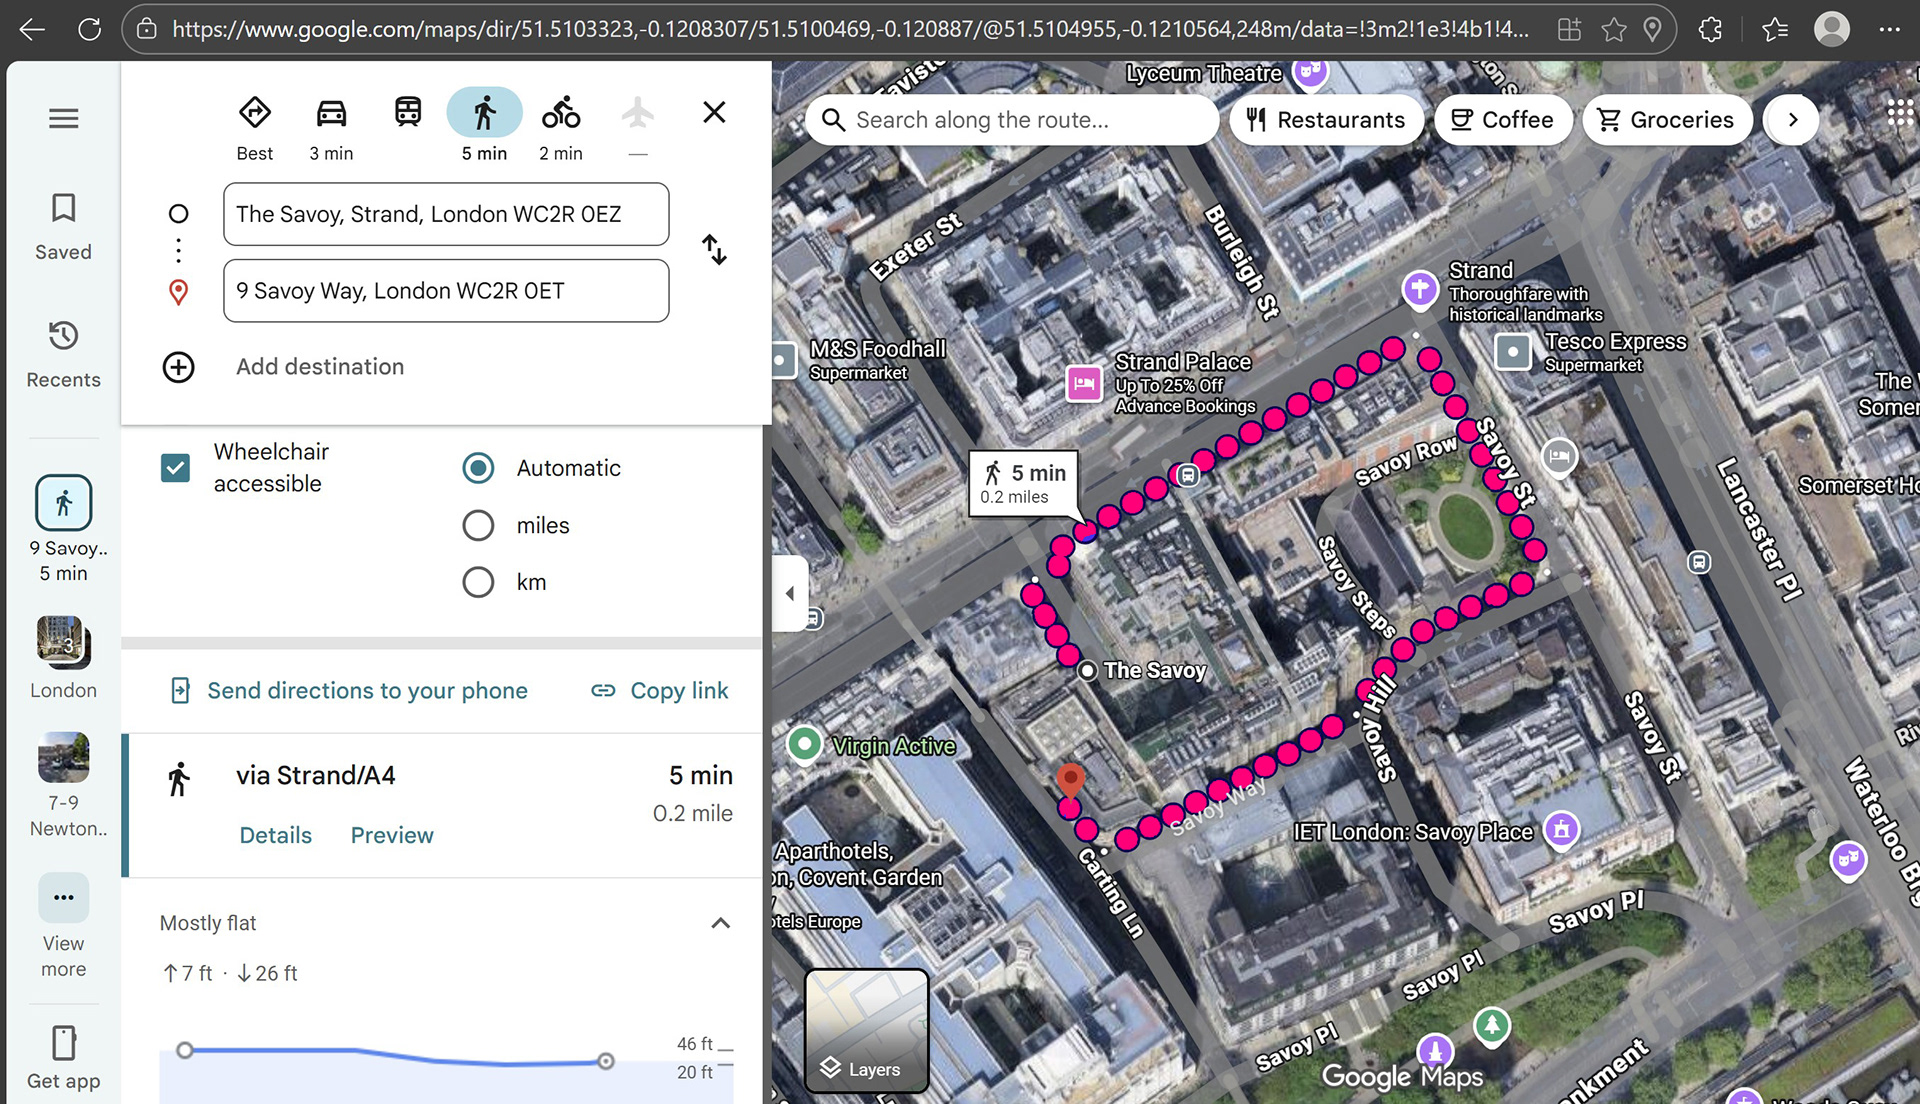Image resolution: width=1920 pixels, height=1104 pixels.
Task: Collapse the Mostly flat elevation section
Action: pyautogui.click(x=720, y=923)
